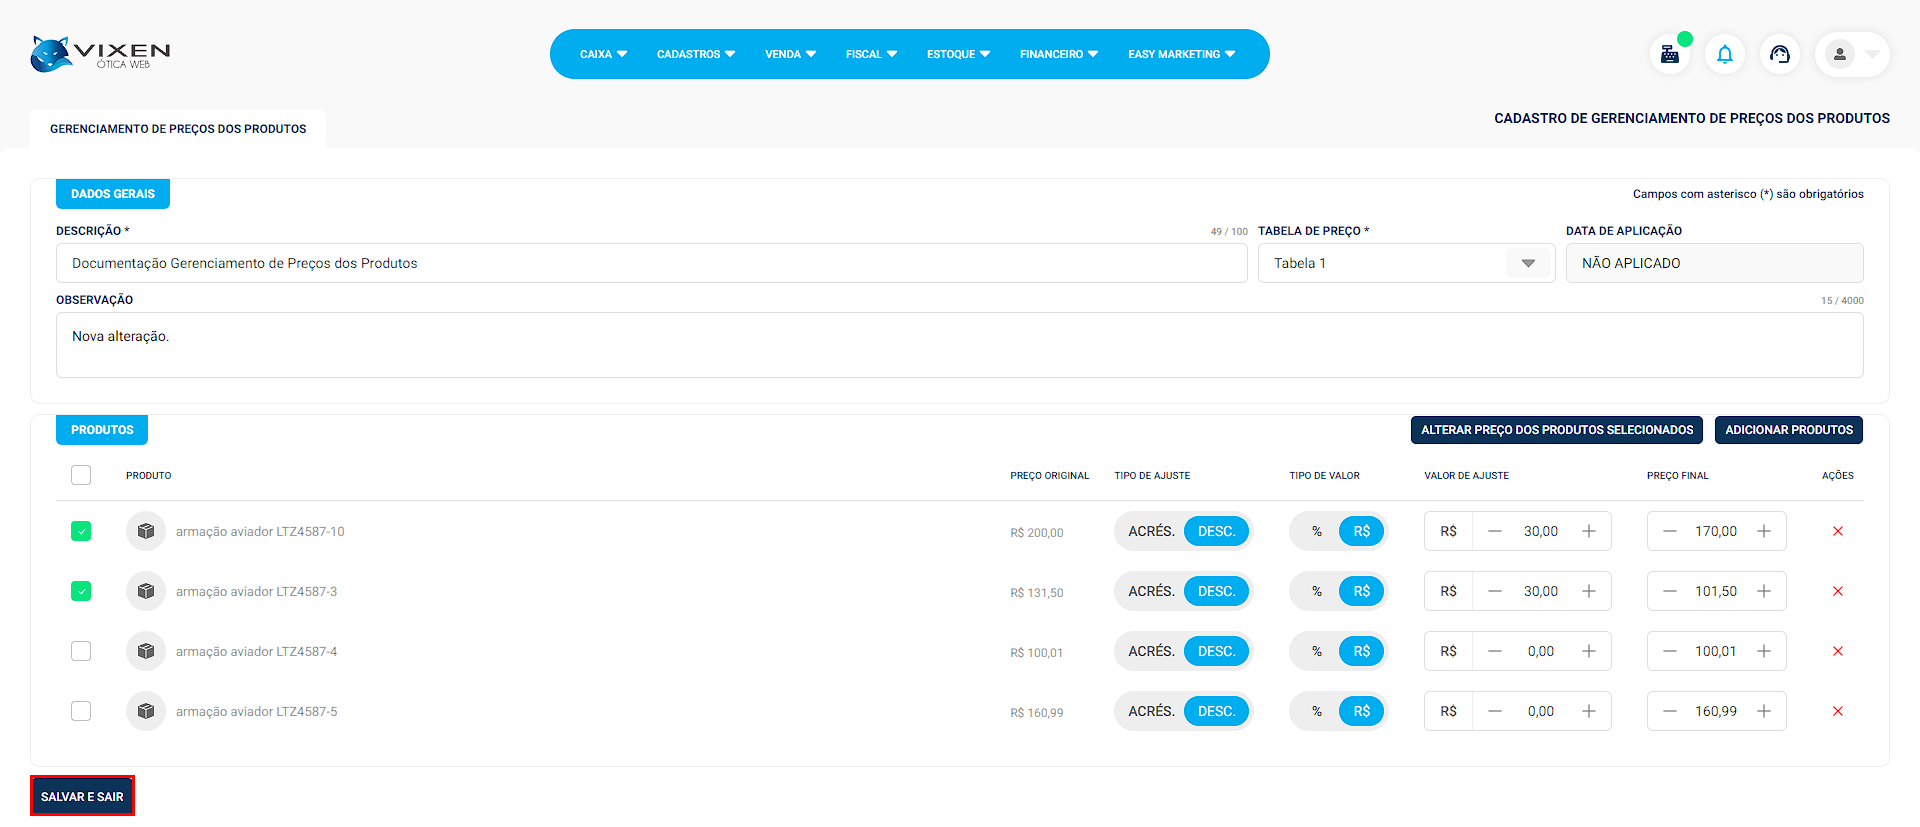Image resolution: width=1920 pixels, height=827 pixels.
Task: Check the armação aviador LTZ4587-4 checkbox
Action: (x=81, y=651)
